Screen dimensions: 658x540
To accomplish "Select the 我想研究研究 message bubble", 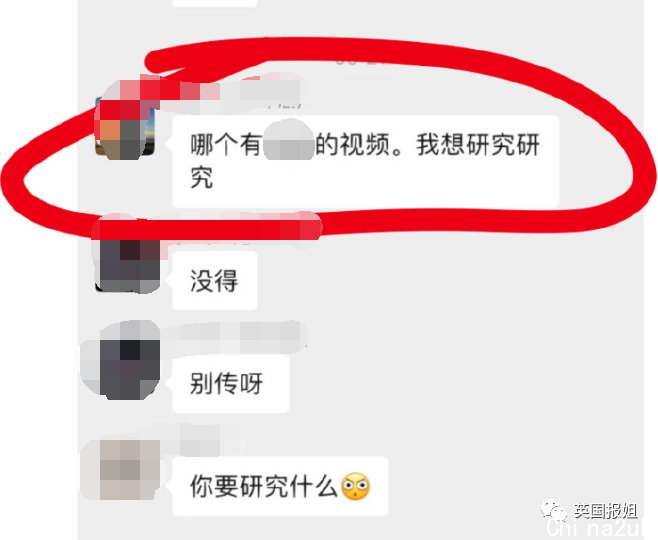I will pos(366,162).
